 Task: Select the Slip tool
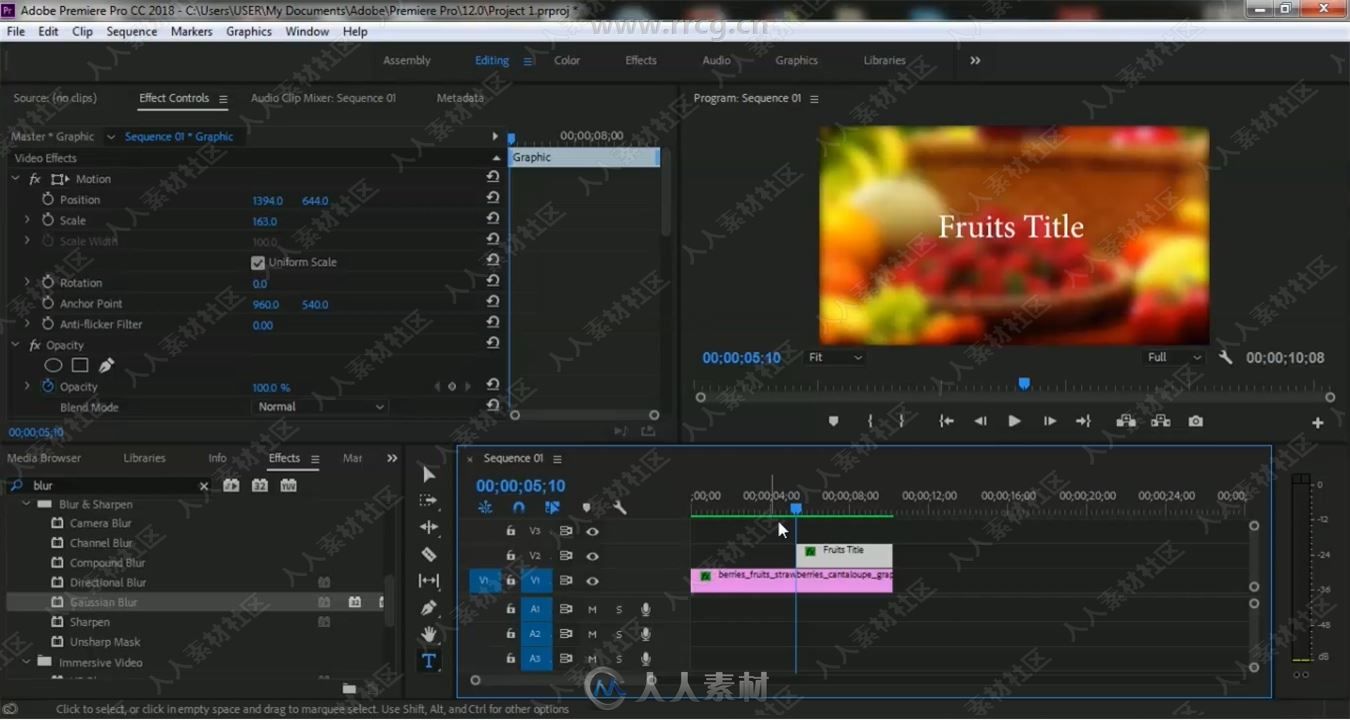pyautogui.click(x=428, y=581)
